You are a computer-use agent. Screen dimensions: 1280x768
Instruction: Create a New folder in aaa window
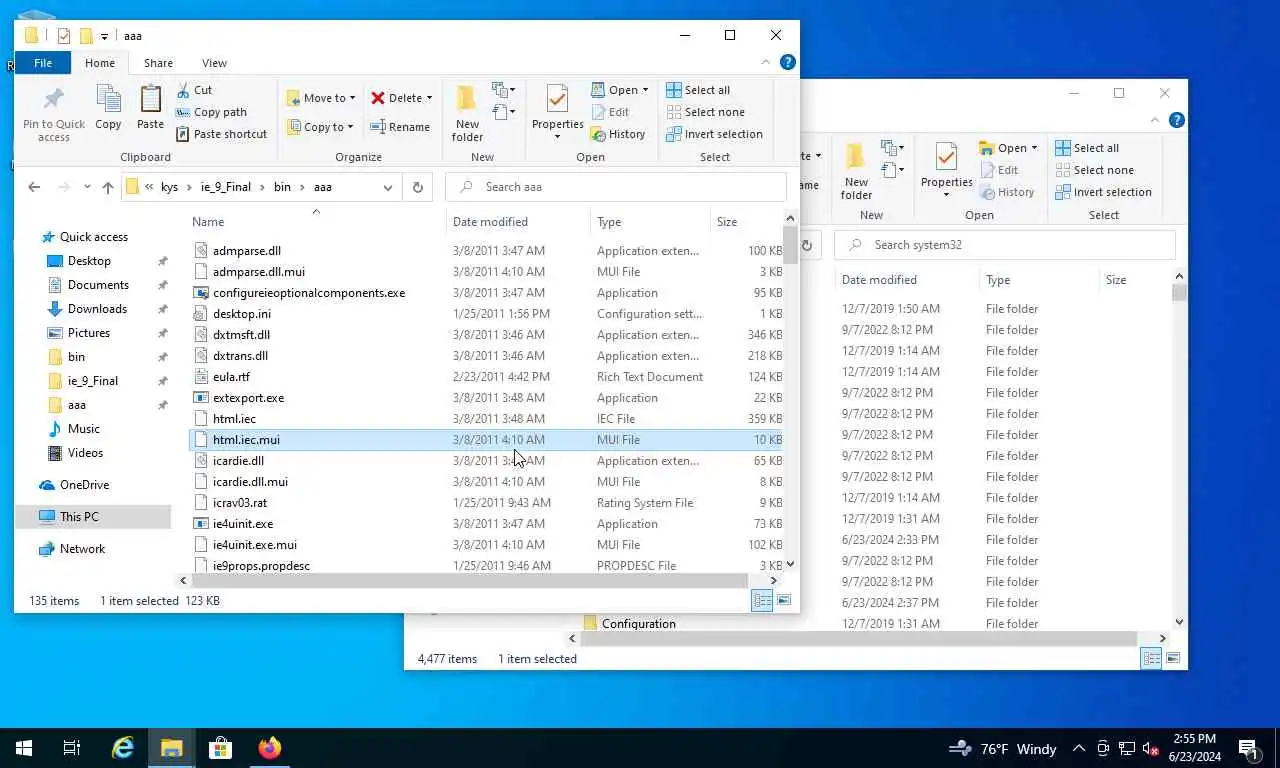coord(467,113)
